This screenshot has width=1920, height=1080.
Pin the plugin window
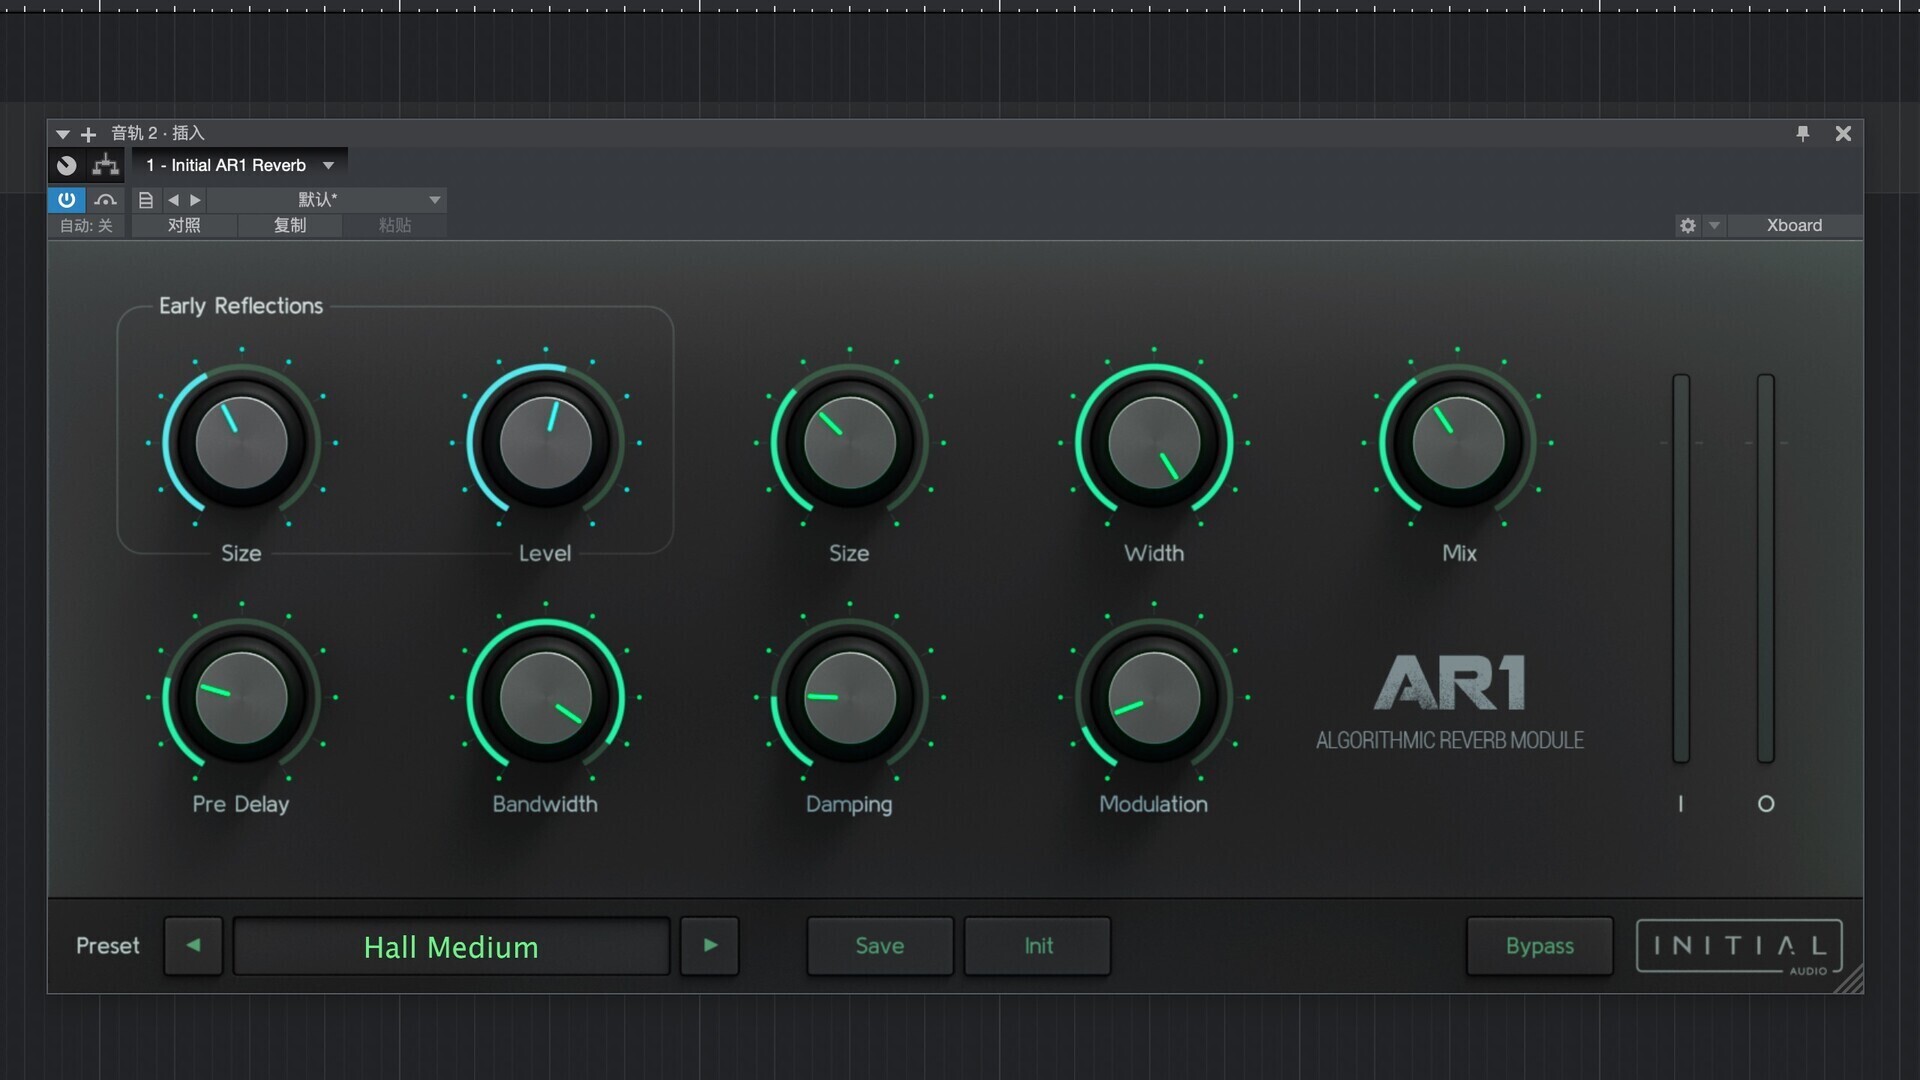tap(1803, 133)
